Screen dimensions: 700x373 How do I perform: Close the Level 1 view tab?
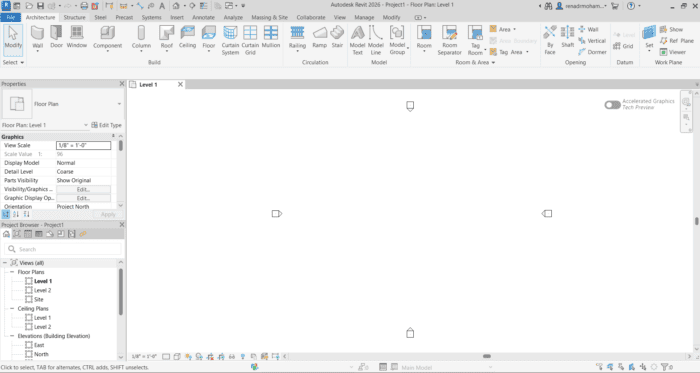pyautogui.click(x=180, y=84)
